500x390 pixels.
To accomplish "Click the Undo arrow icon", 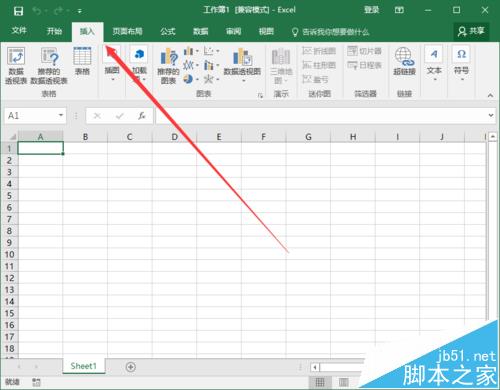I will coord(37,11).
